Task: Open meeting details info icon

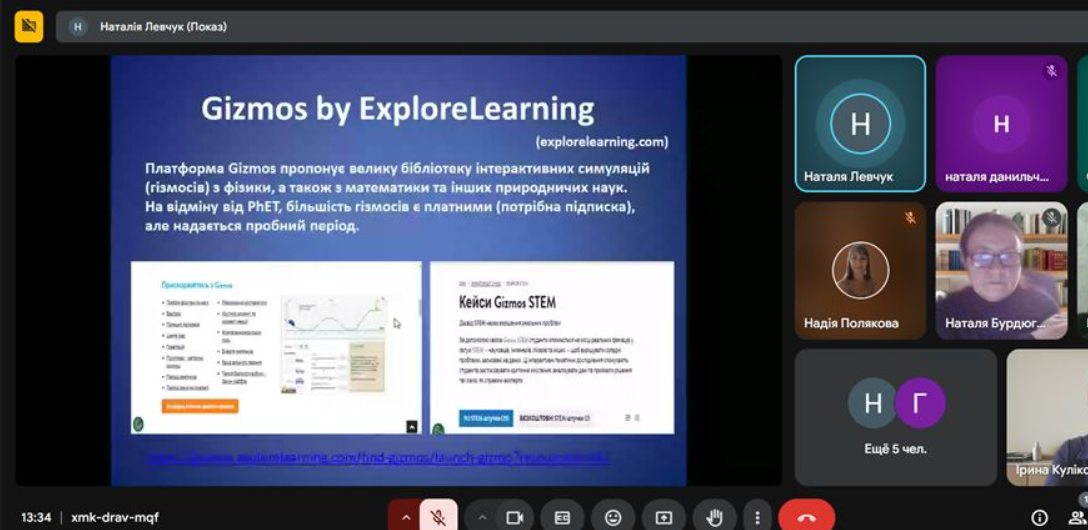Action: coord(1039,518)
